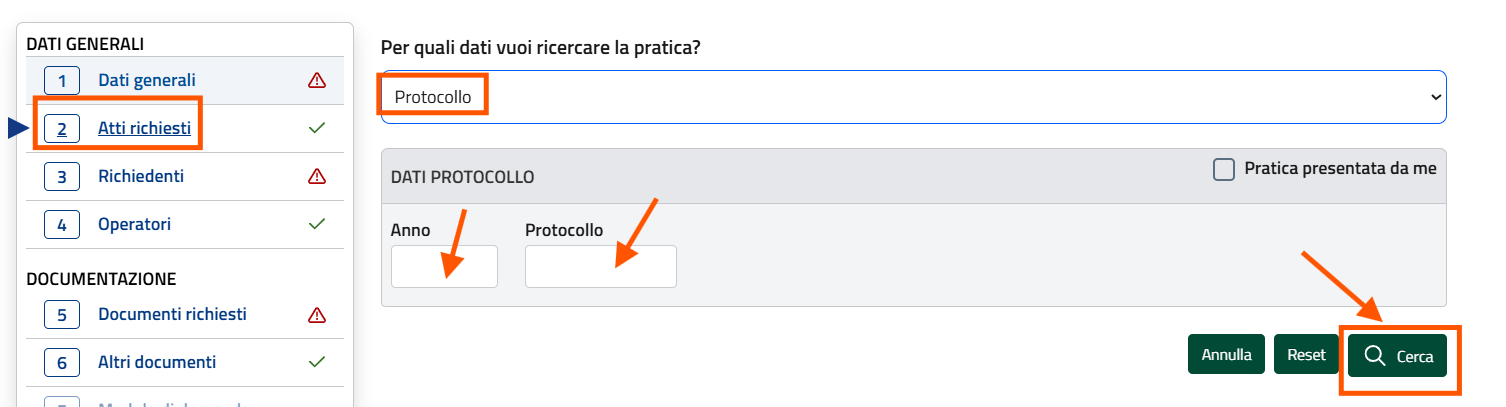Click warning icon beside Dati generali
The image size is (1506, 407).
(317, 80)
